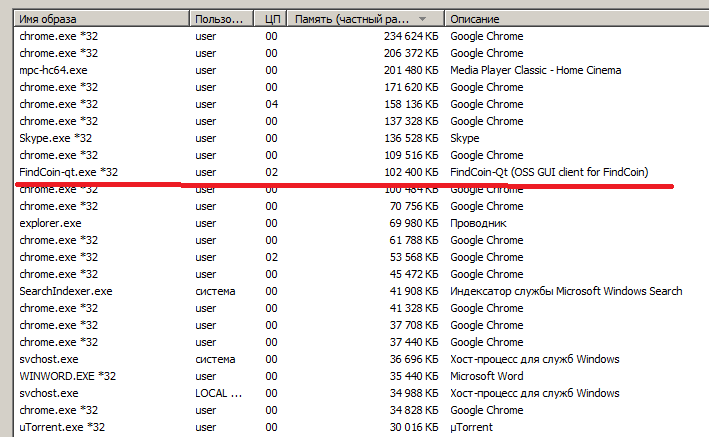Sort by the Описание column header

point(577,19)
